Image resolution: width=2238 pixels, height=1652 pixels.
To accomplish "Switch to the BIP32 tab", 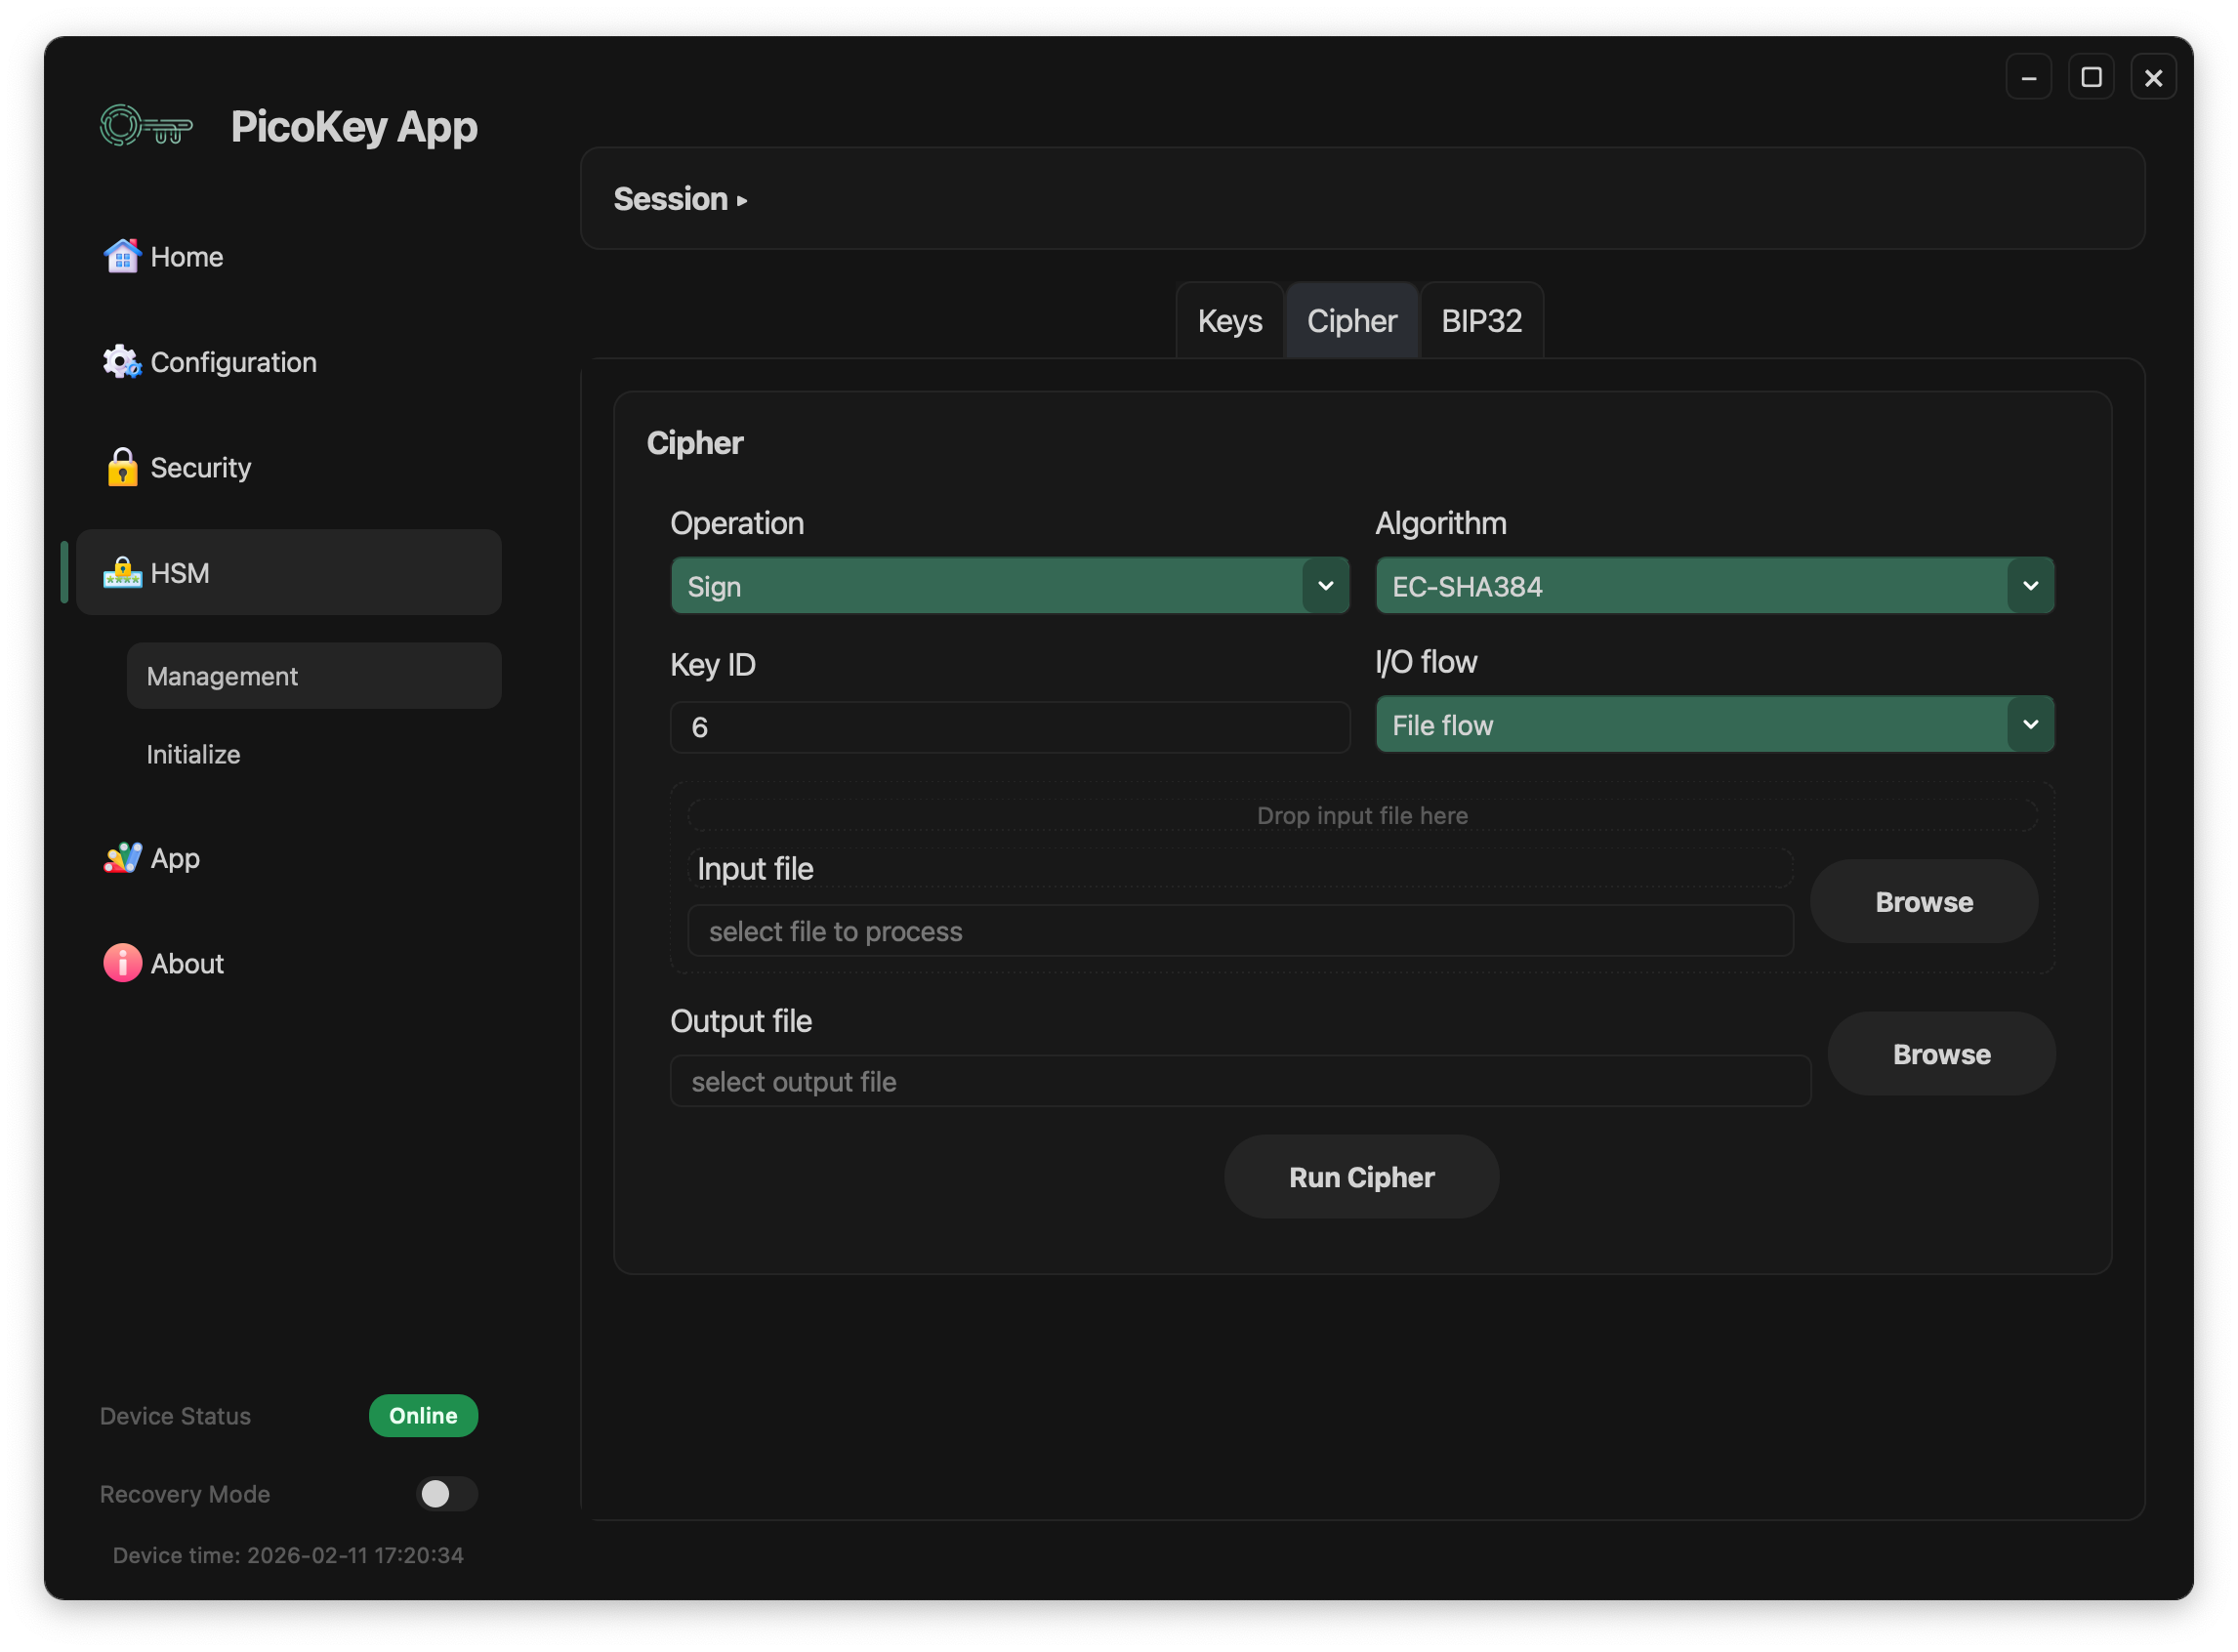I will pyautogui.click(x=1481, y=321).
